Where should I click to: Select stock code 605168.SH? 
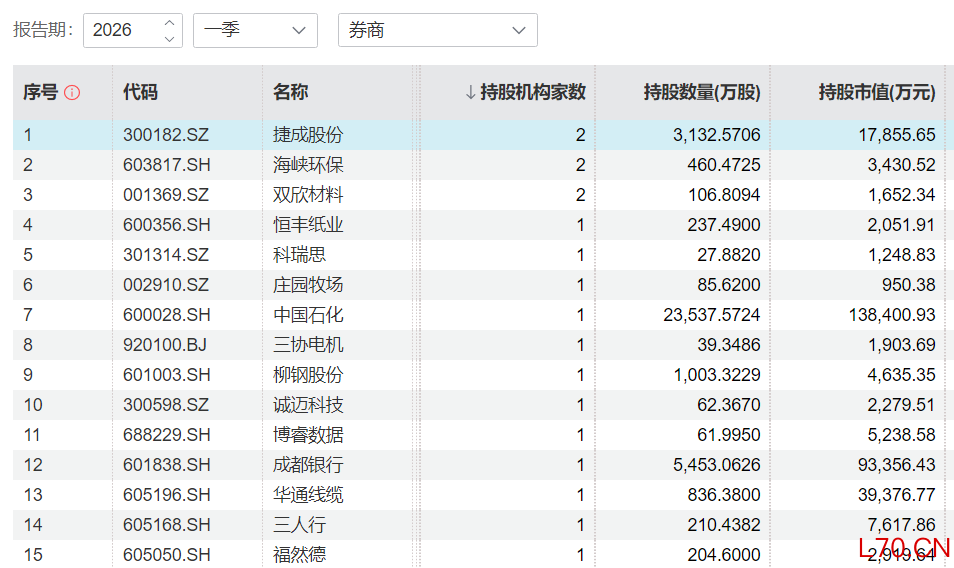(167, 525)
